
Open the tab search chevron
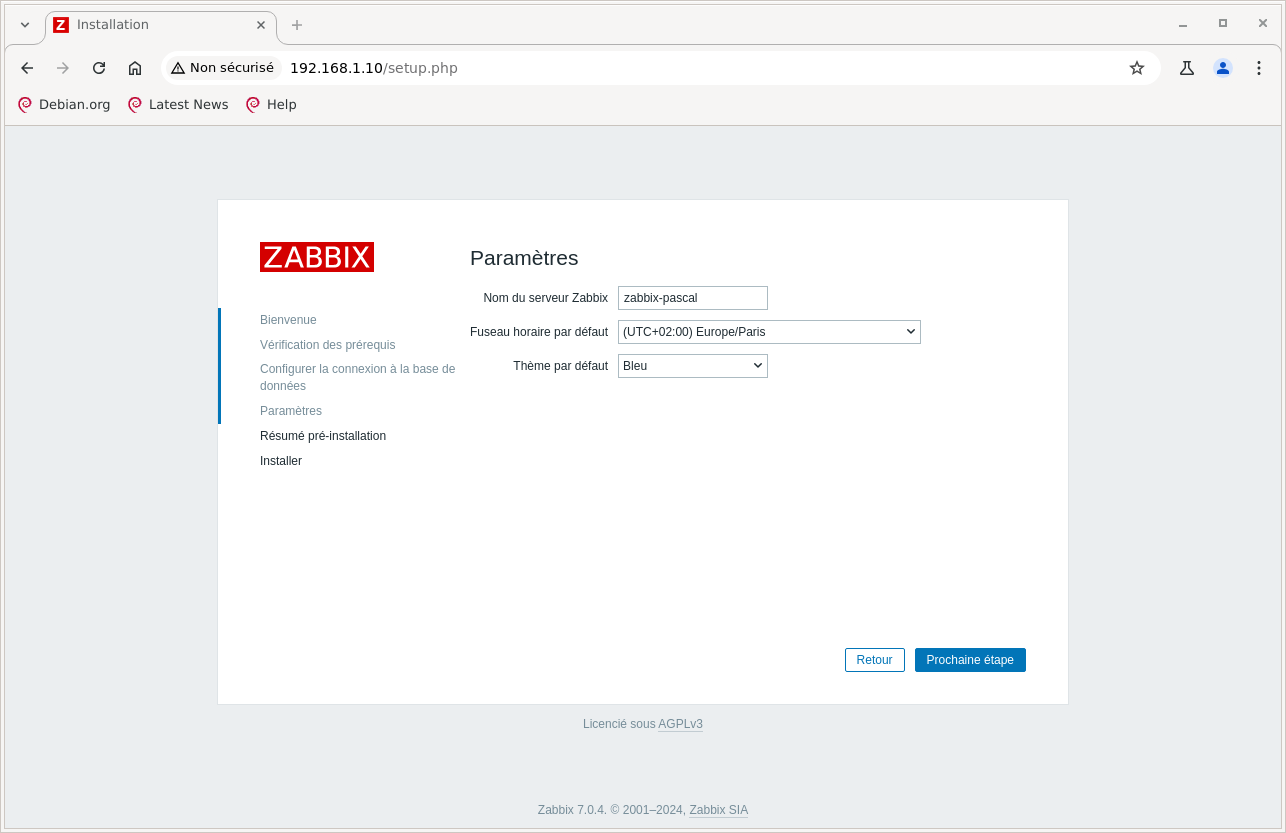tap(25, 25)
